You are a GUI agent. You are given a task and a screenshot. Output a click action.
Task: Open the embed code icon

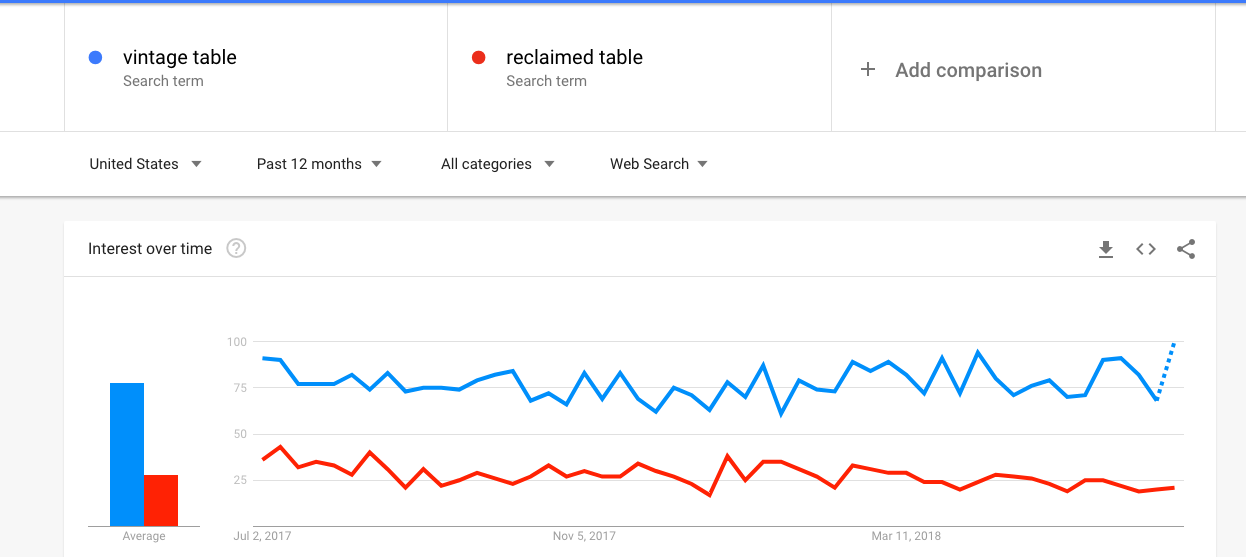pyautogui.click(x=1146, y=249)
